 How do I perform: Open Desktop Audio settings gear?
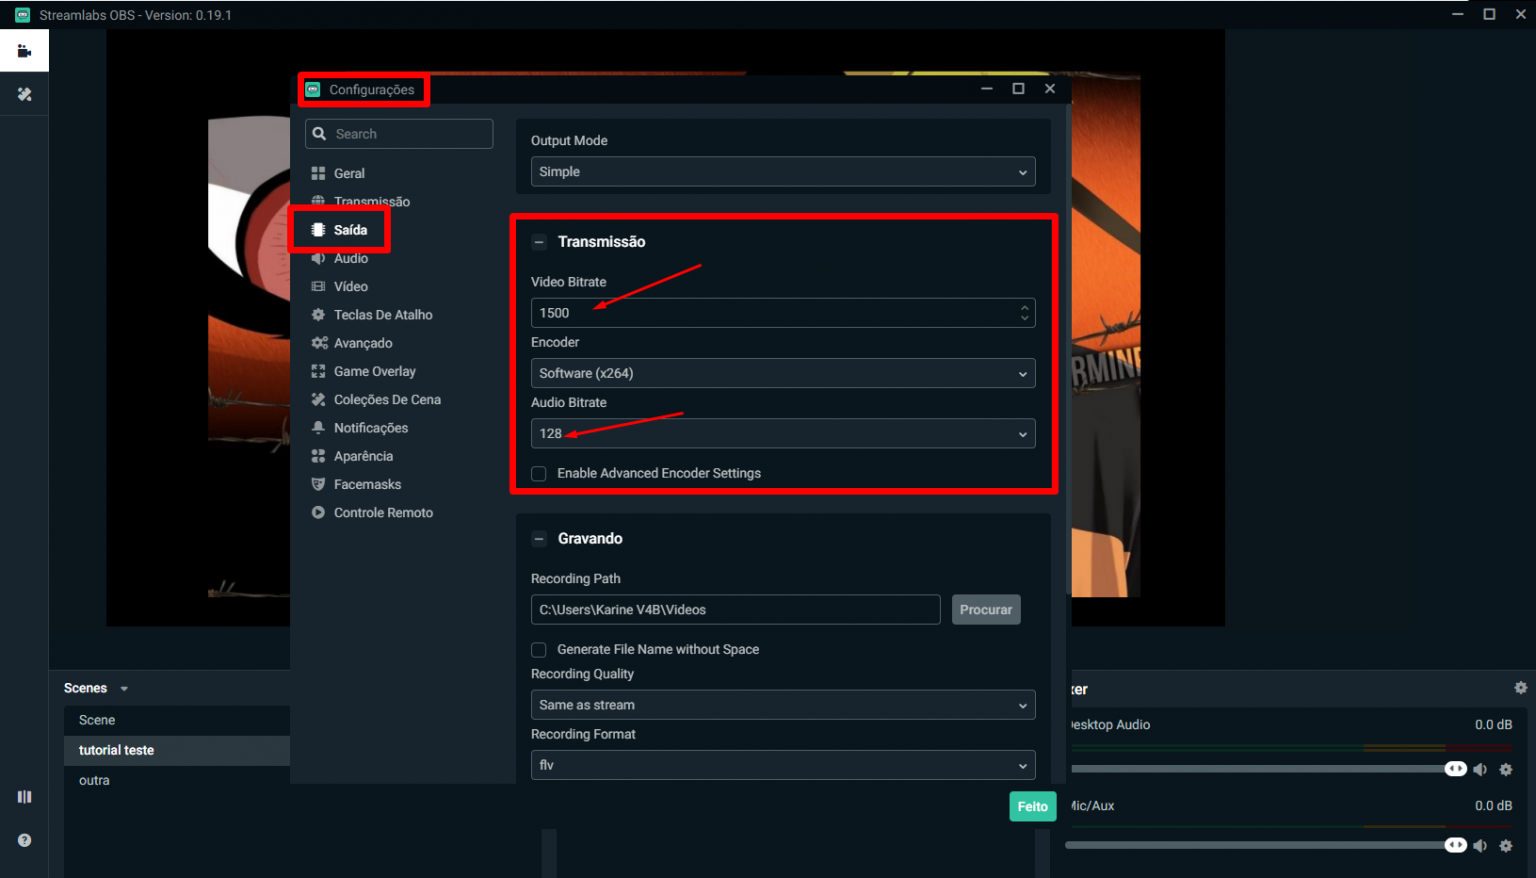(x=1506, y=769)
